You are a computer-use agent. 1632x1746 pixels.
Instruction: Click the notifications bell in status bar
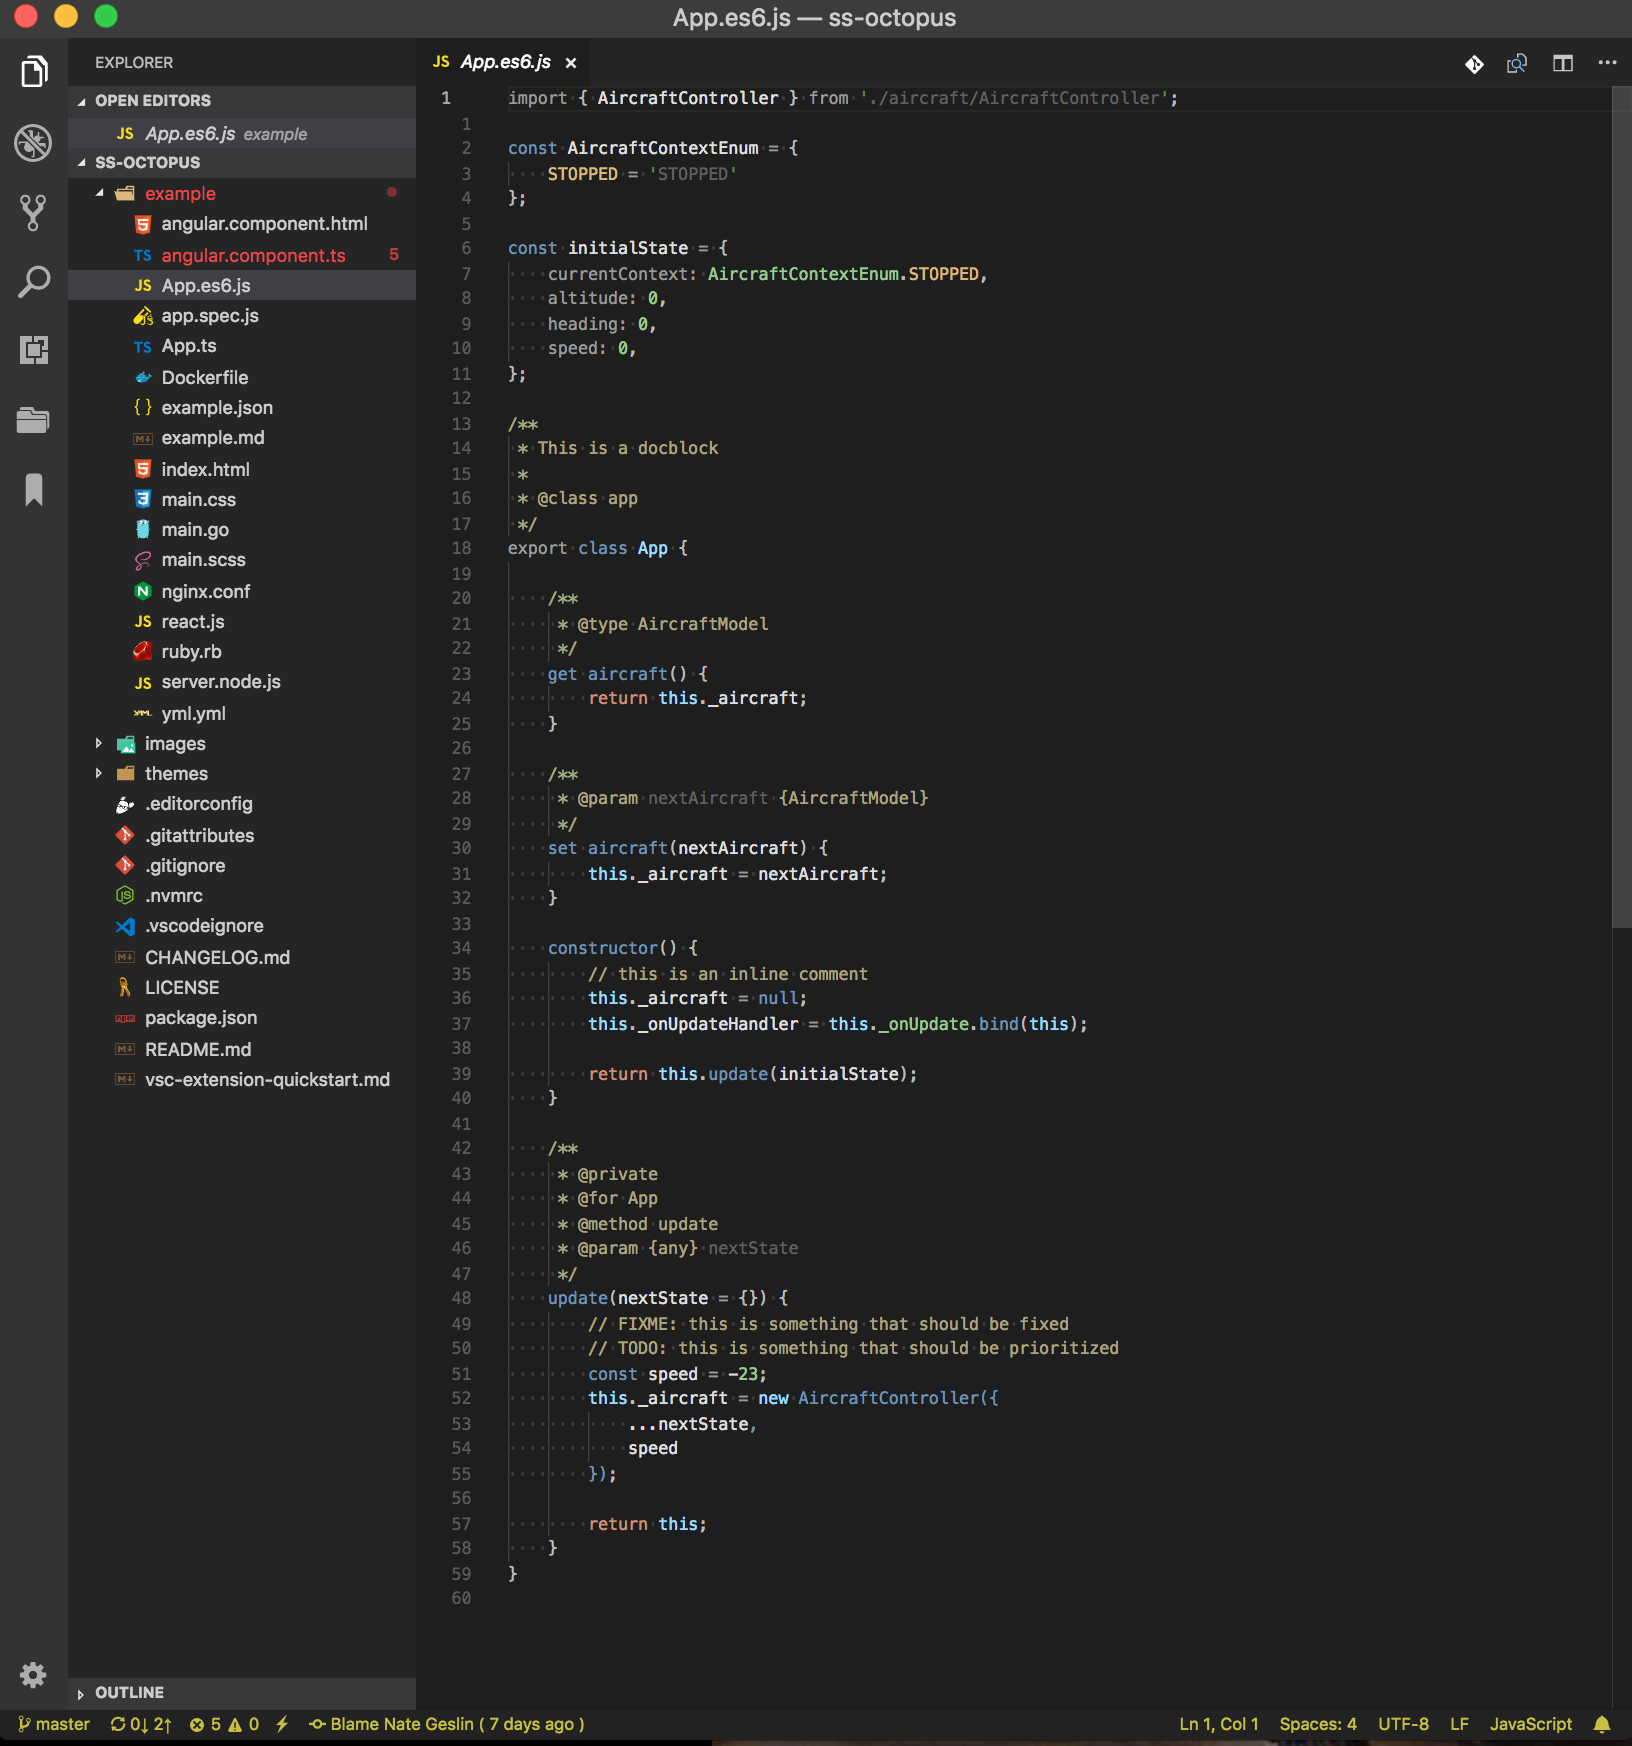click(1602, 1724)
